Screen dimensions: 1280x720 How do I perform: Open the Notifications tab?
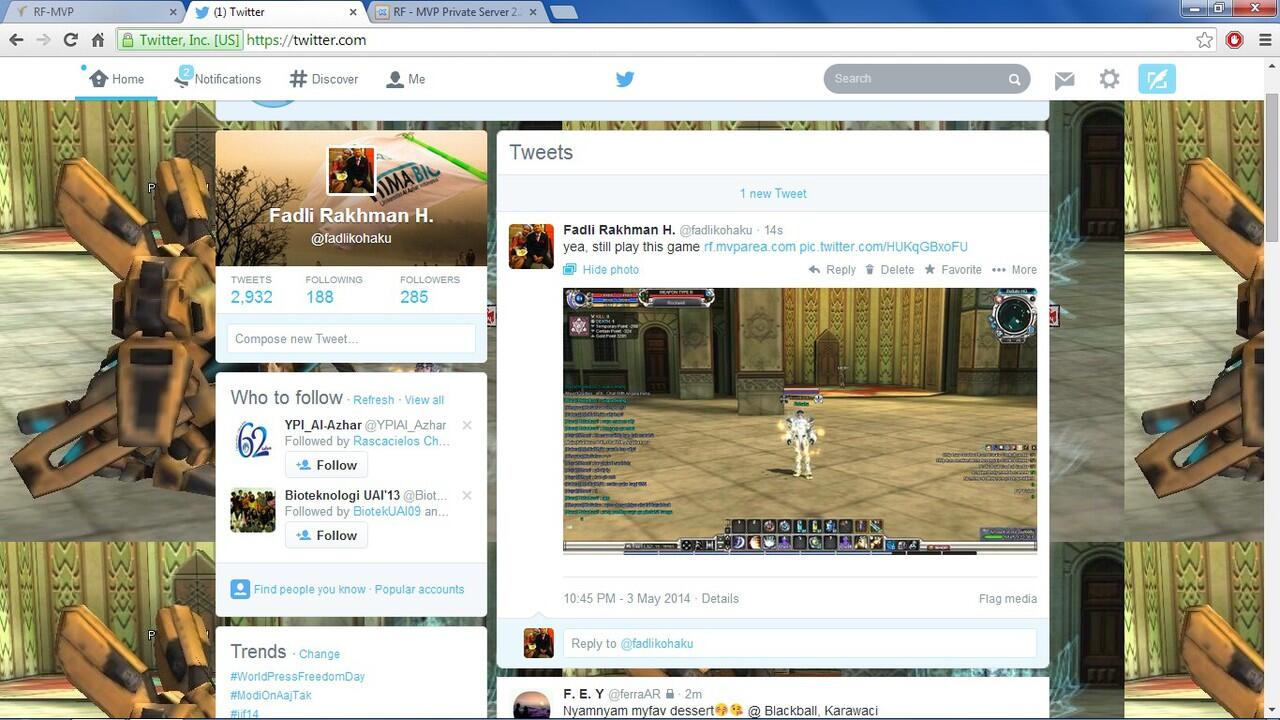click(x=217, y=79)
